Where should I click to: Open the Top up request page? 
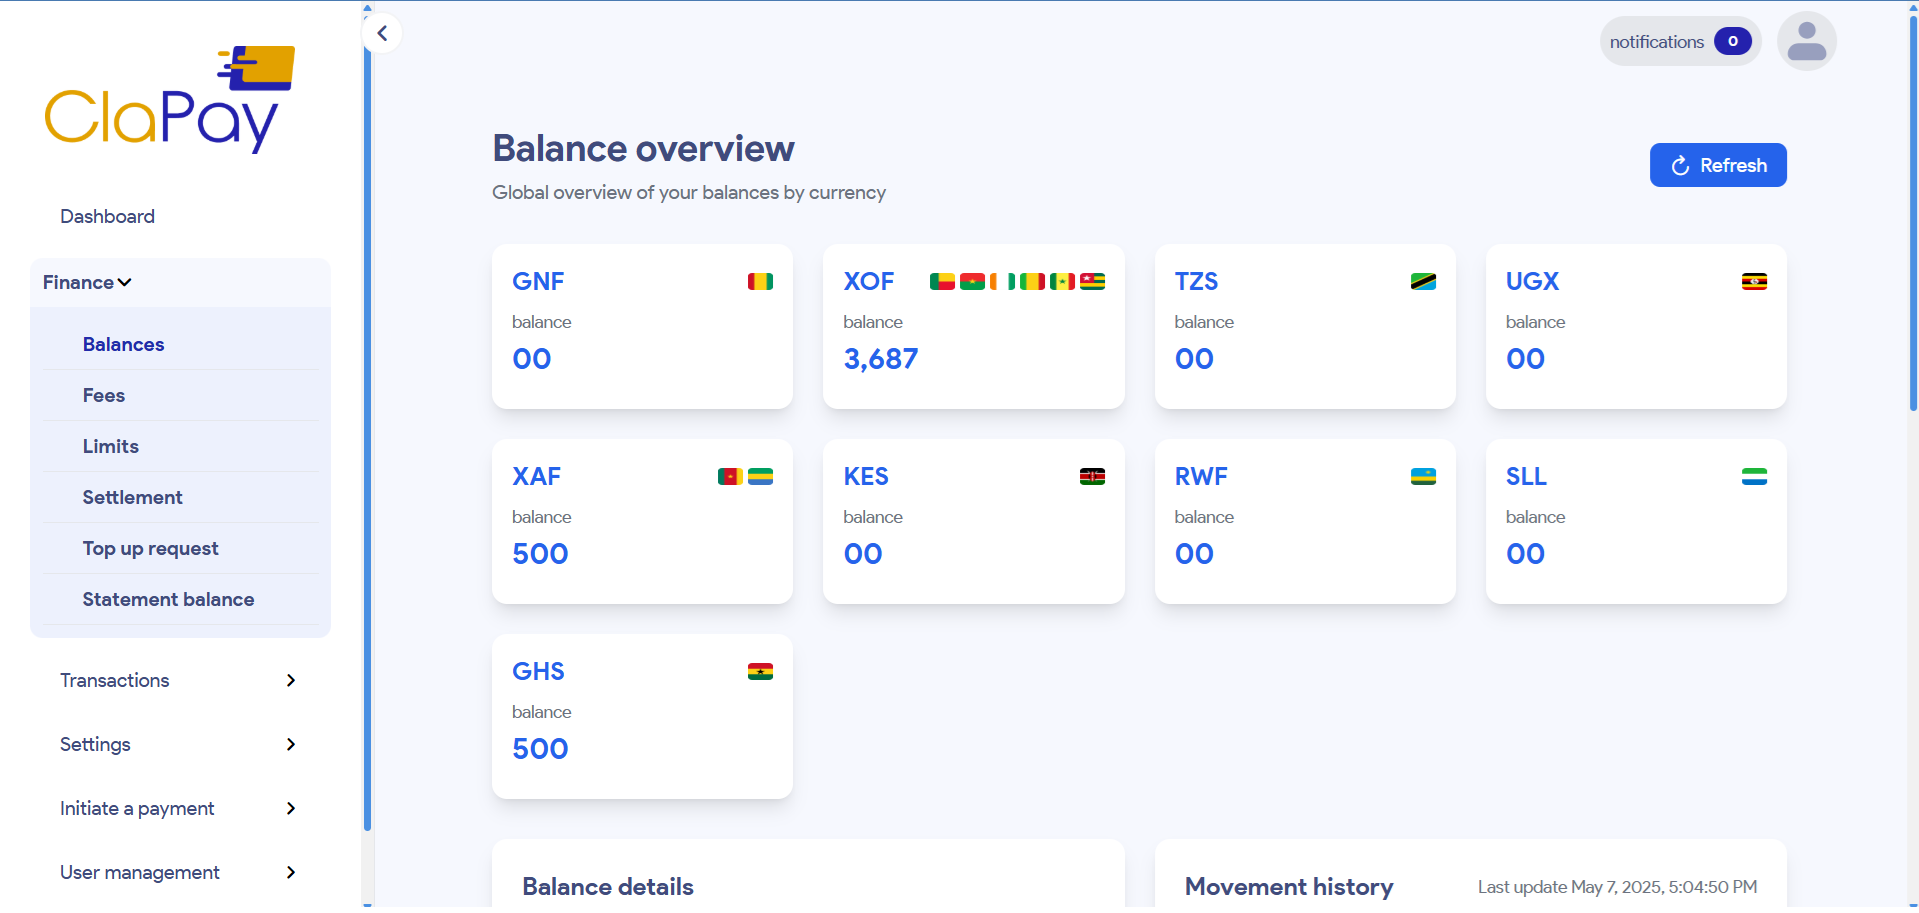150,548
